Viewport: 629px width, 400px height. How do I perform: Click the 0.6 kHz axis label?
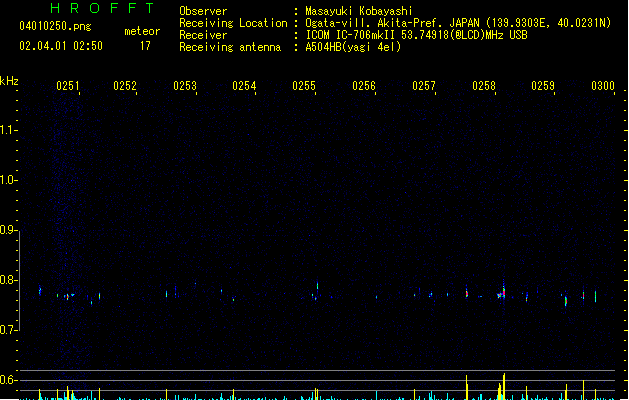[7, 380]
